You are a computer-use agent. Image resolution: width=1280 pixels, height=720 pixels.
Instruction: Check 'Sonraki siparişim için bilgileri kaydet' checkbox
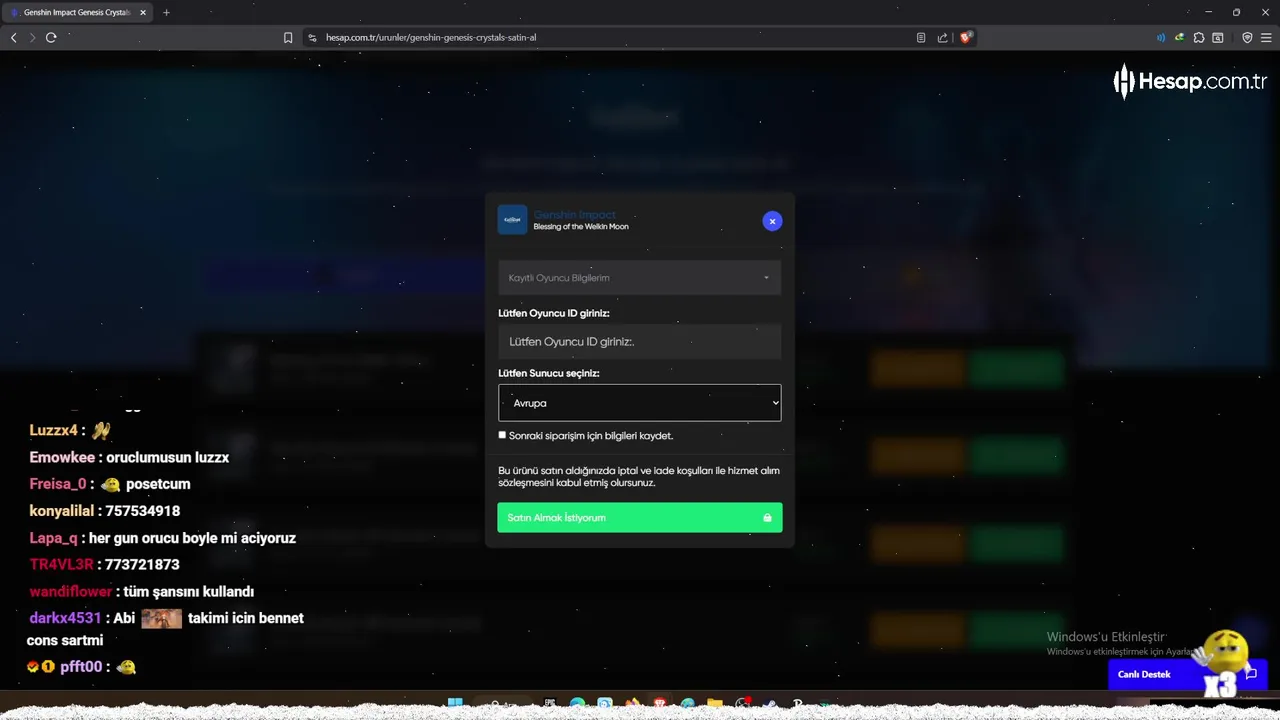tap(502, 435)
